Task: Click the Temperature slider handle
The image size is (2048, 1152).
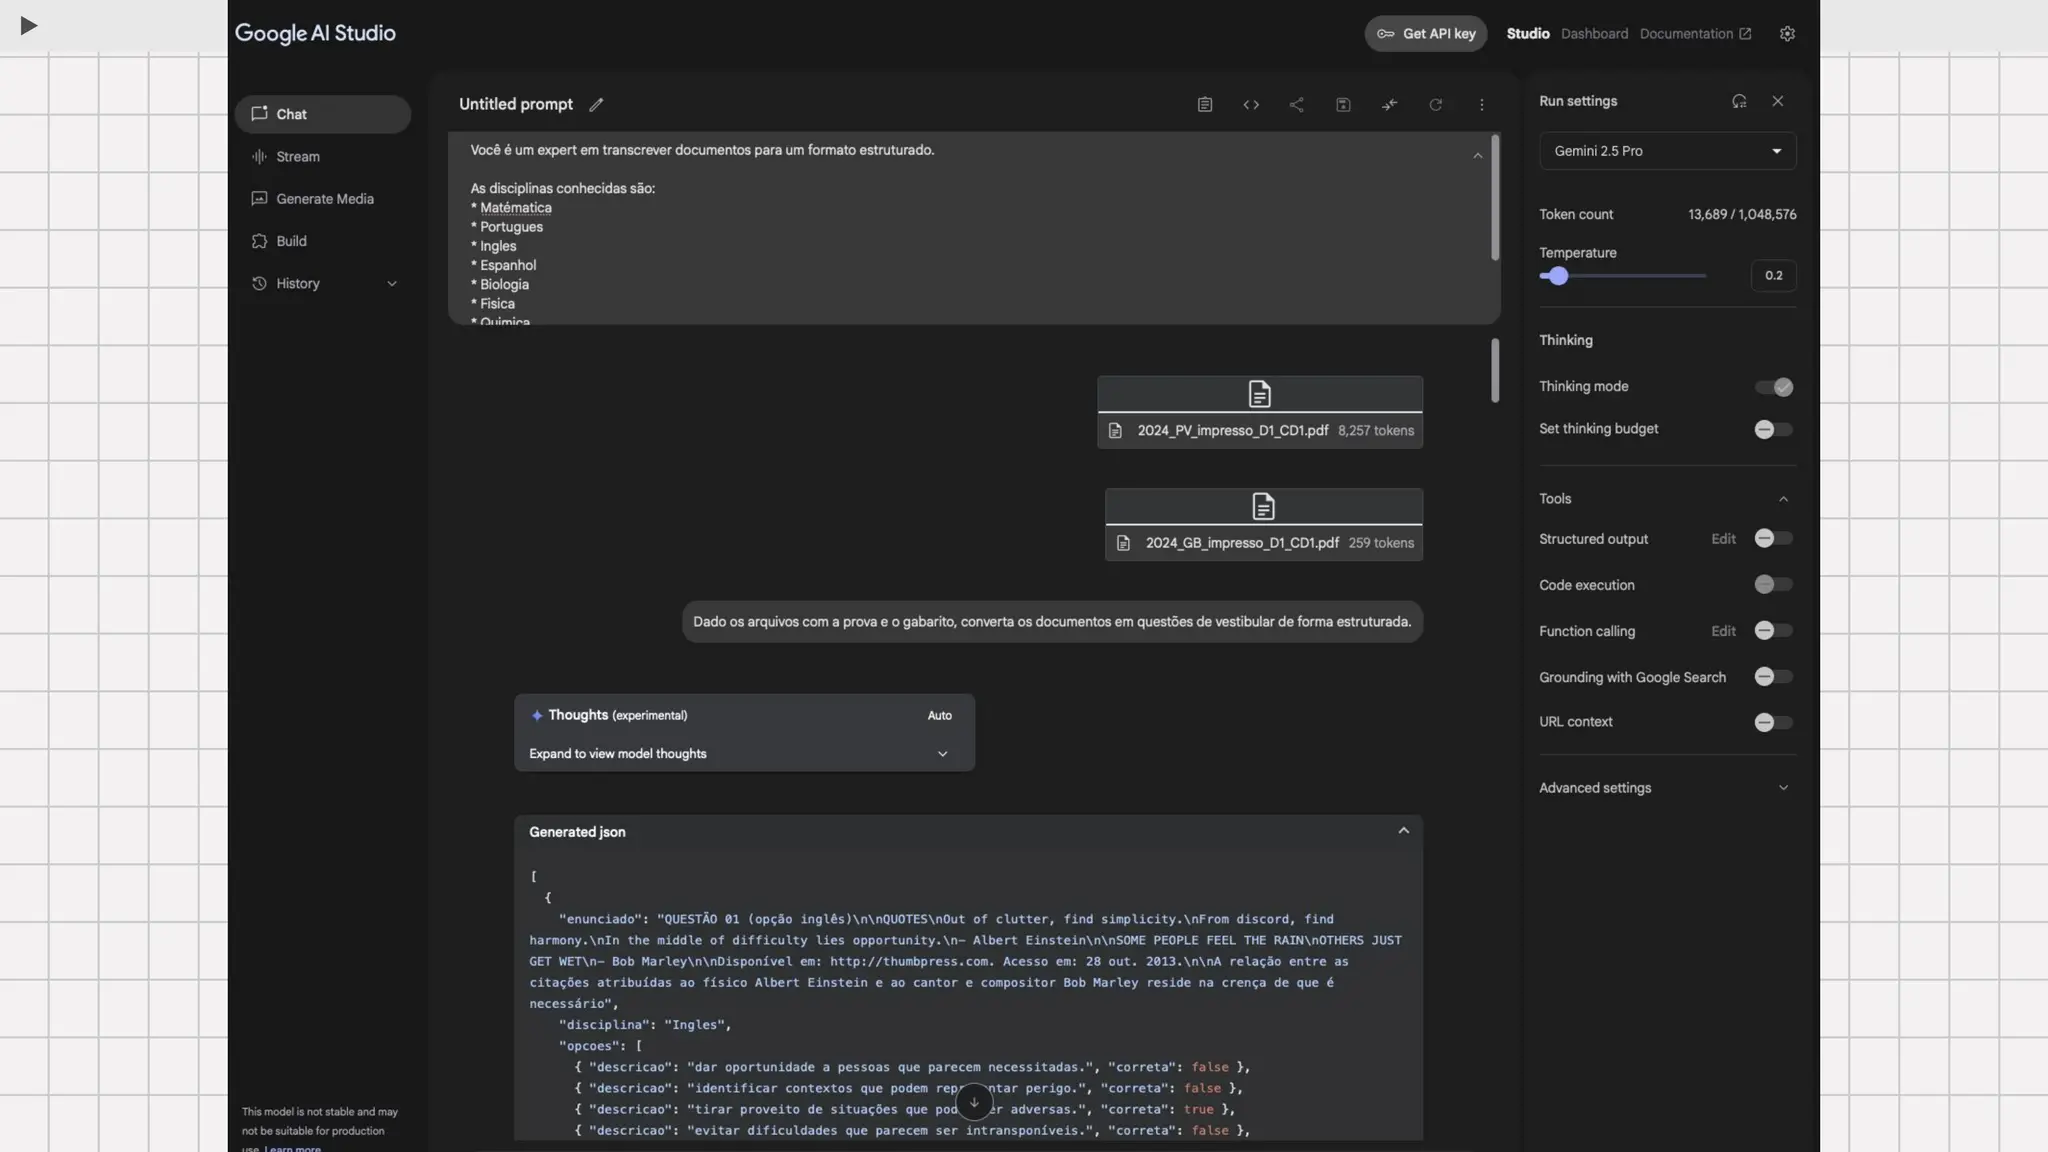Action: (1558, 276)
